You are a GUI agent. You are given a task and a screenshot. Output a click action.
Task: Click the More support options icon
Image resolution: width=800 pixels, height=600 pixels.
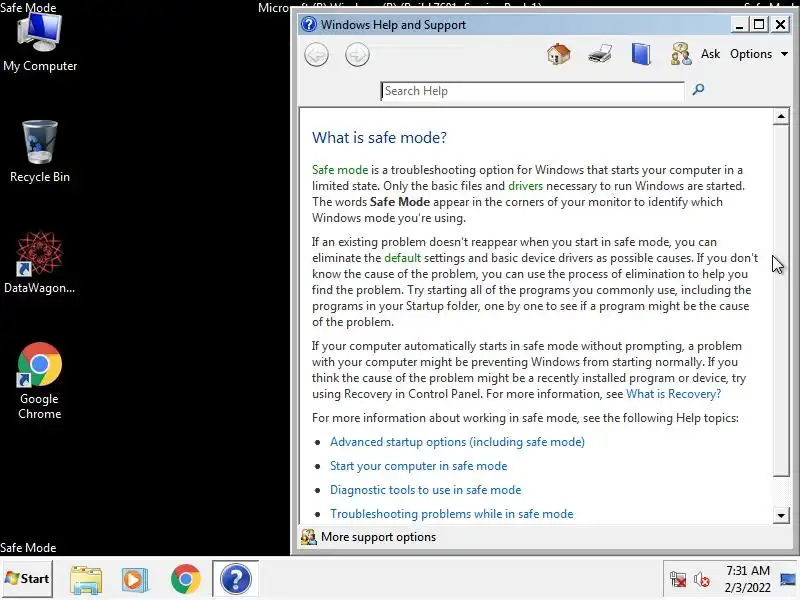pos(308,537)
